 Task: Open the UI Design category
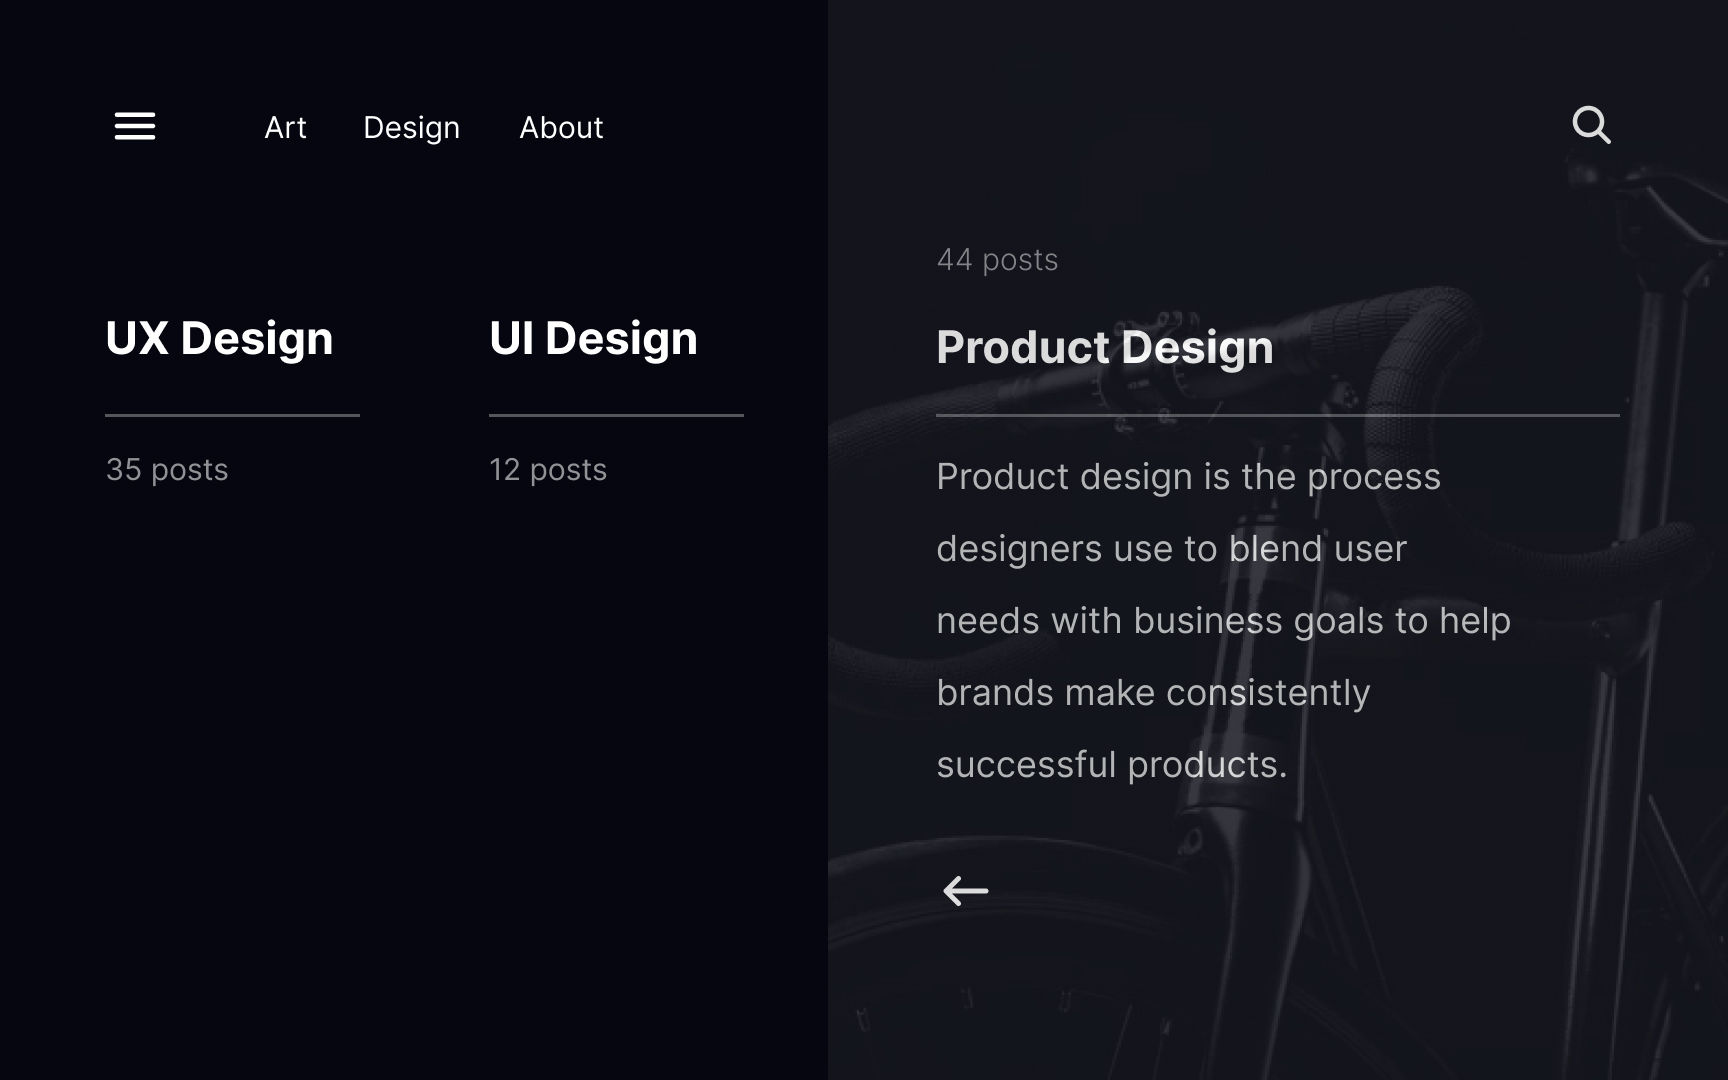click(593, 338)
